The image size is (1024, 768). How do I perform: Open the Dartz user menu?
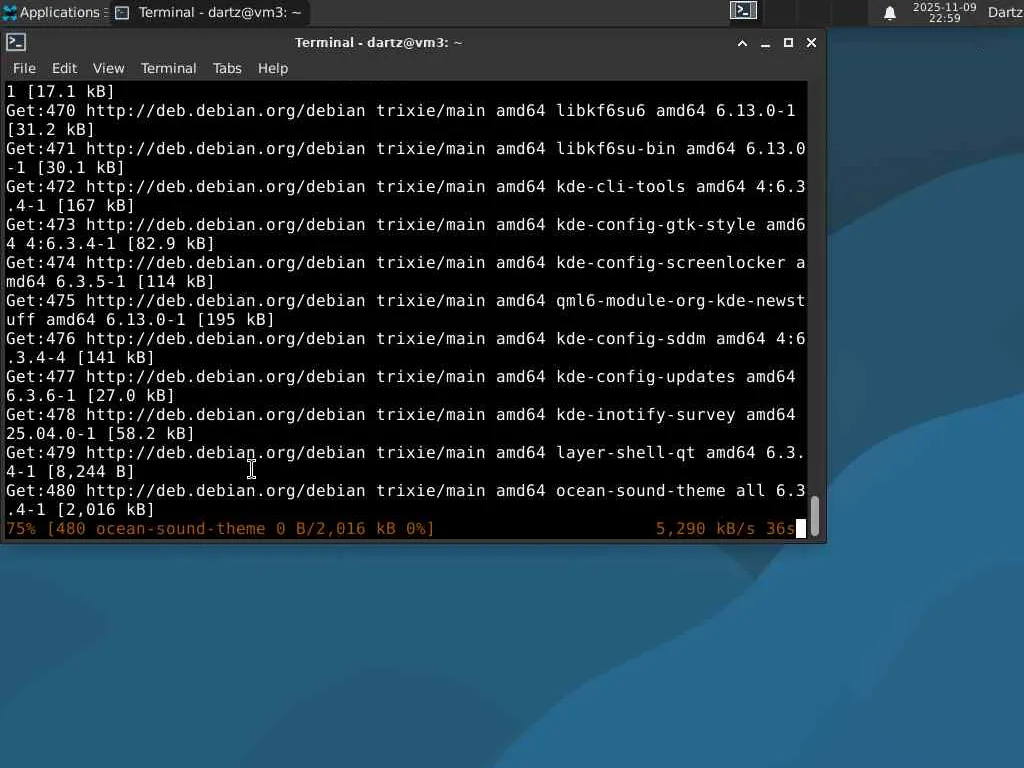coord(1005,12)
